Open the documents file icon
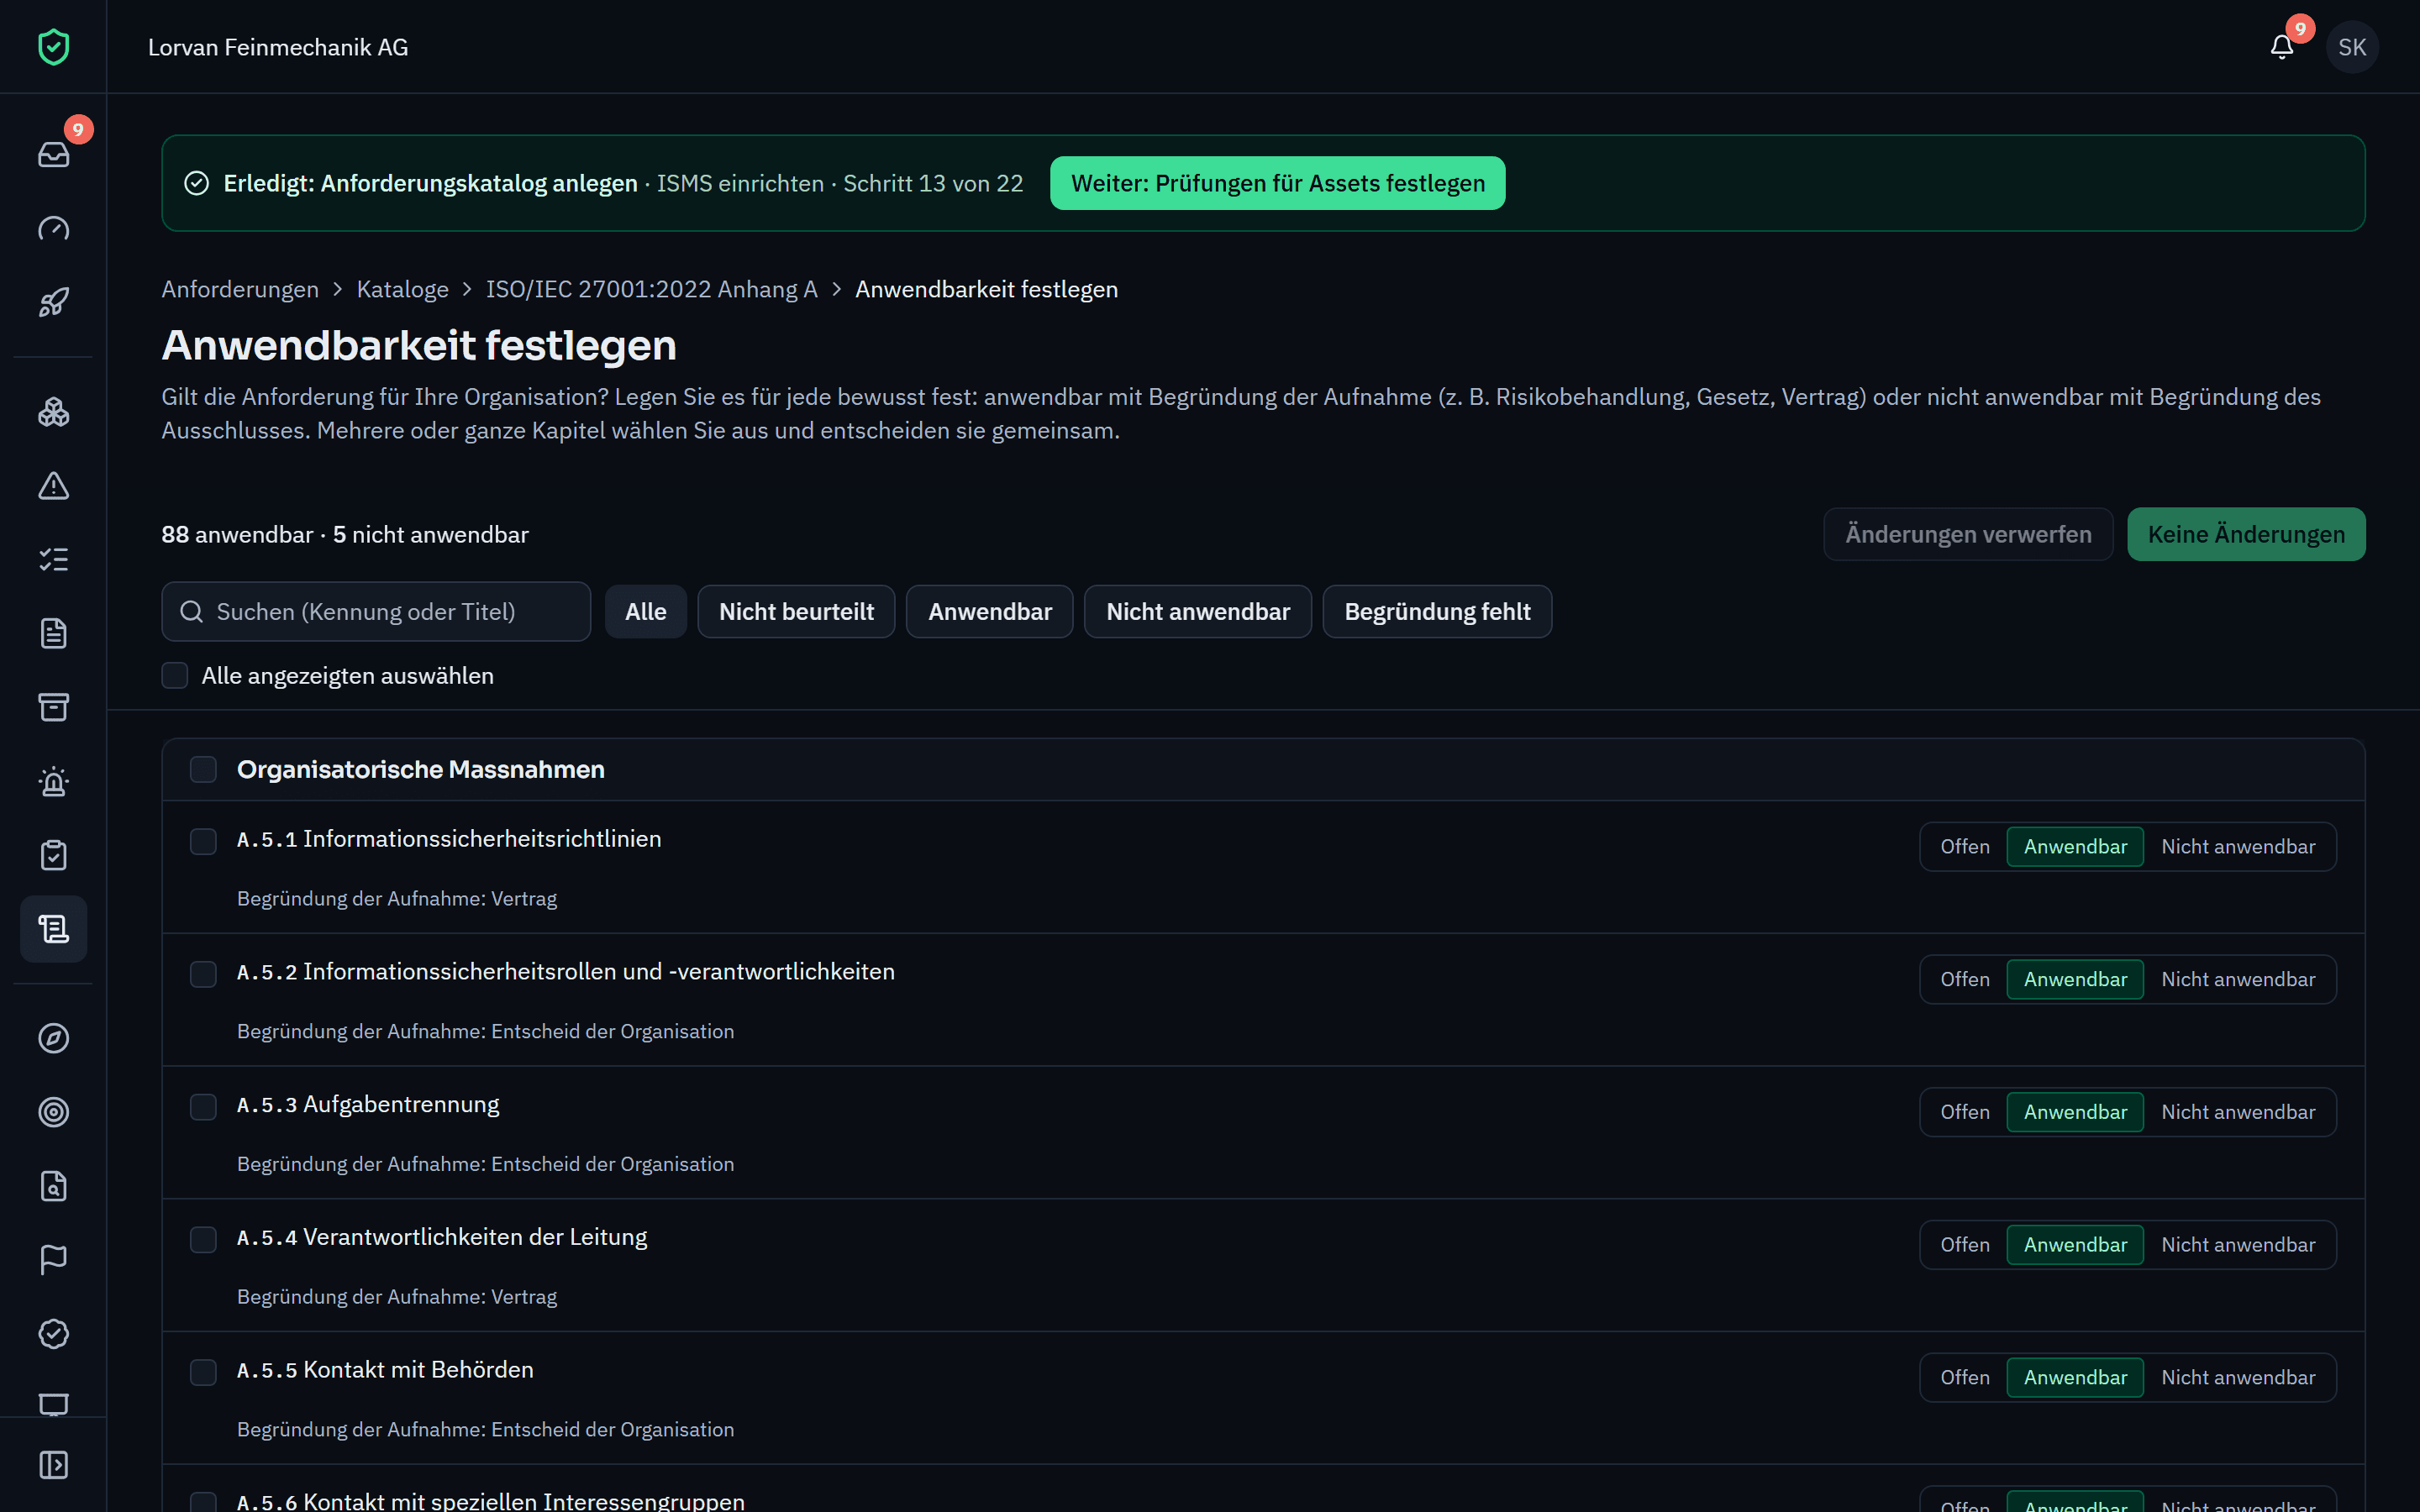2420x1512 pixels. [x=53, y=634]
